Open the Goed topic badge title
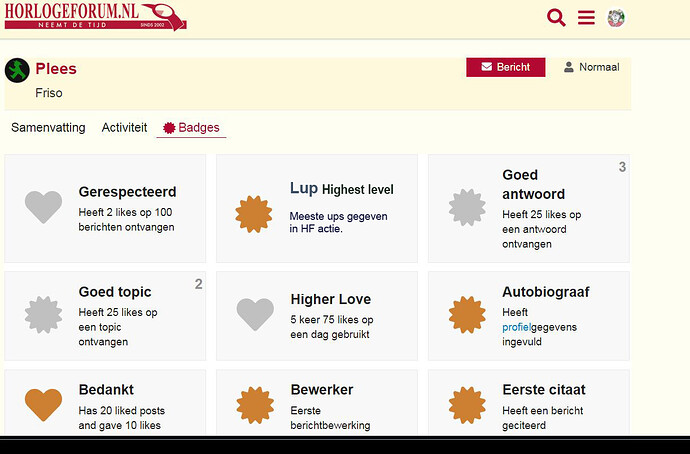The image size is (690, 454). tap(115, 292)
